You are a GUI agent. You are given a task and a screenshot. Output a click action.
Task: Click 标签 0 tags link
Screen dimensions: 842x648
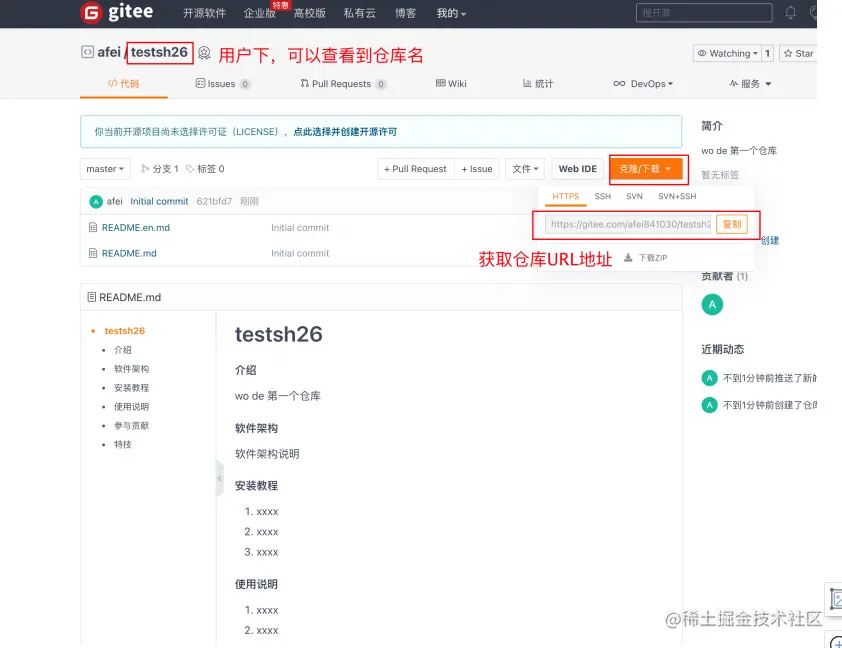[205, 169]
